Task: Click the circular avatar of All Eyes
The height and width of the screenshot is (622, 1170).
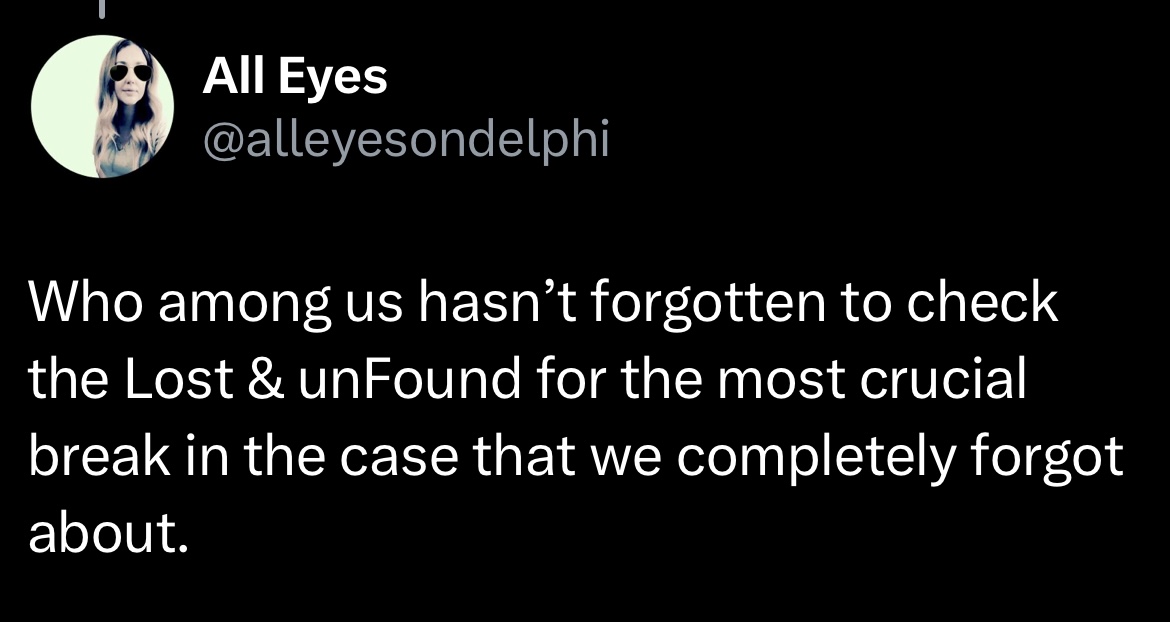Action: coord(105,105)
